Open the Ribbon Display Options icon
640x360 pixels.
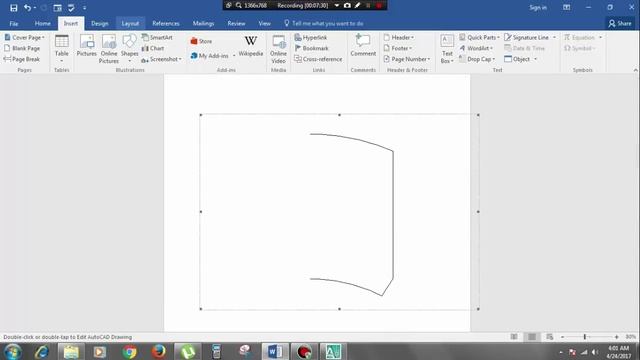pos(567,7)
